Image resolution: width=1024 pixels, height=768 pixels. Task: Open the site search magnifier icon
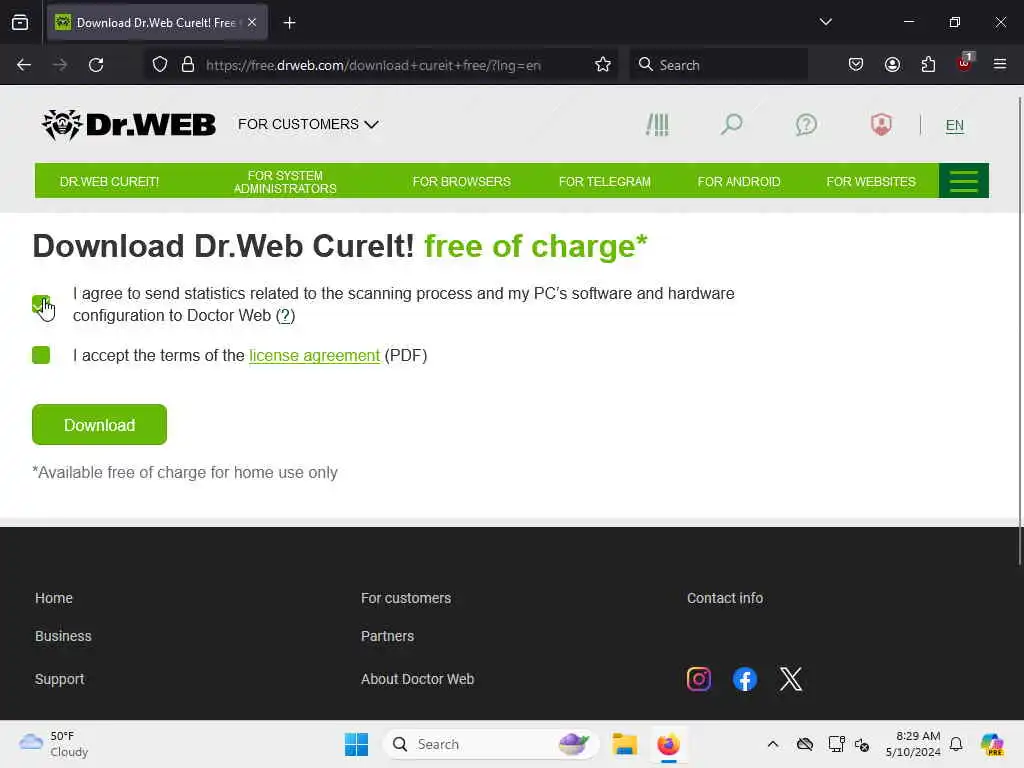point(731,124)
